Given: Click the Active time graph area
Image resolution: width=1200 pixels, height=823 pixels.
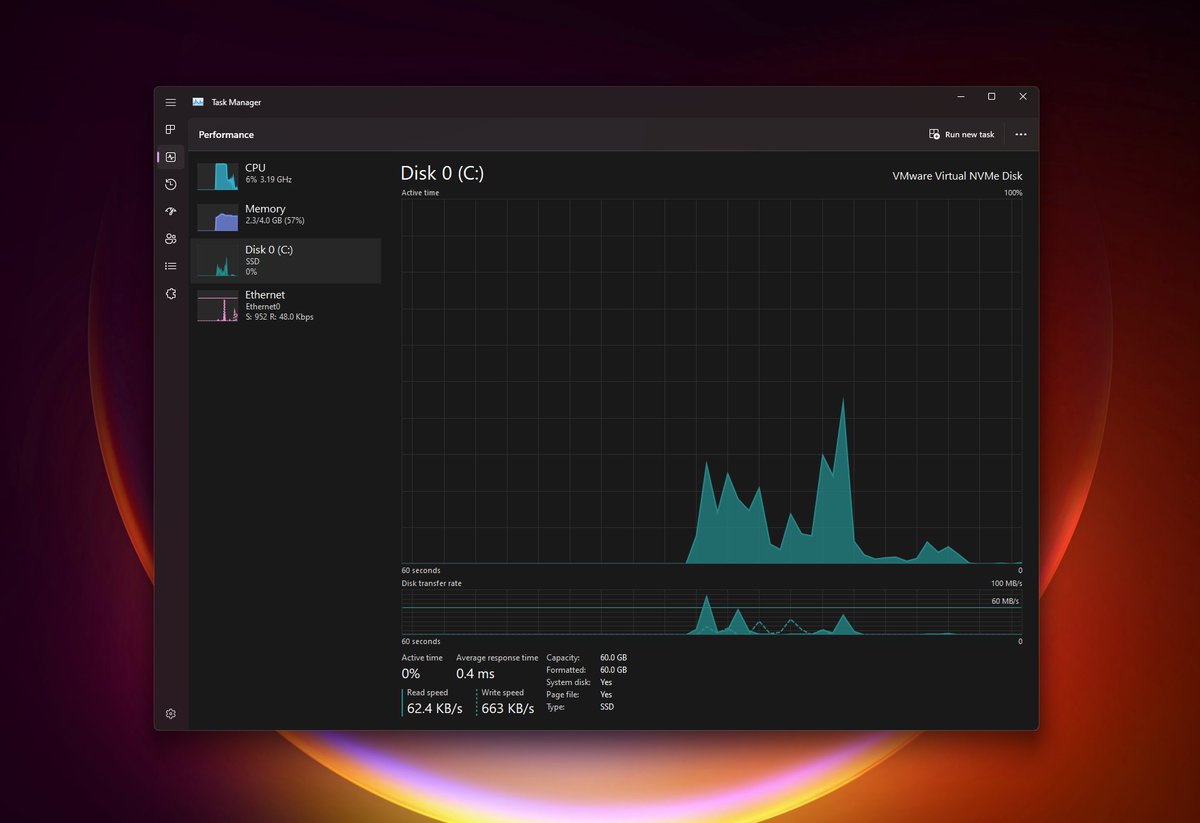Looking at the screenshot, I should click(712, 381).
